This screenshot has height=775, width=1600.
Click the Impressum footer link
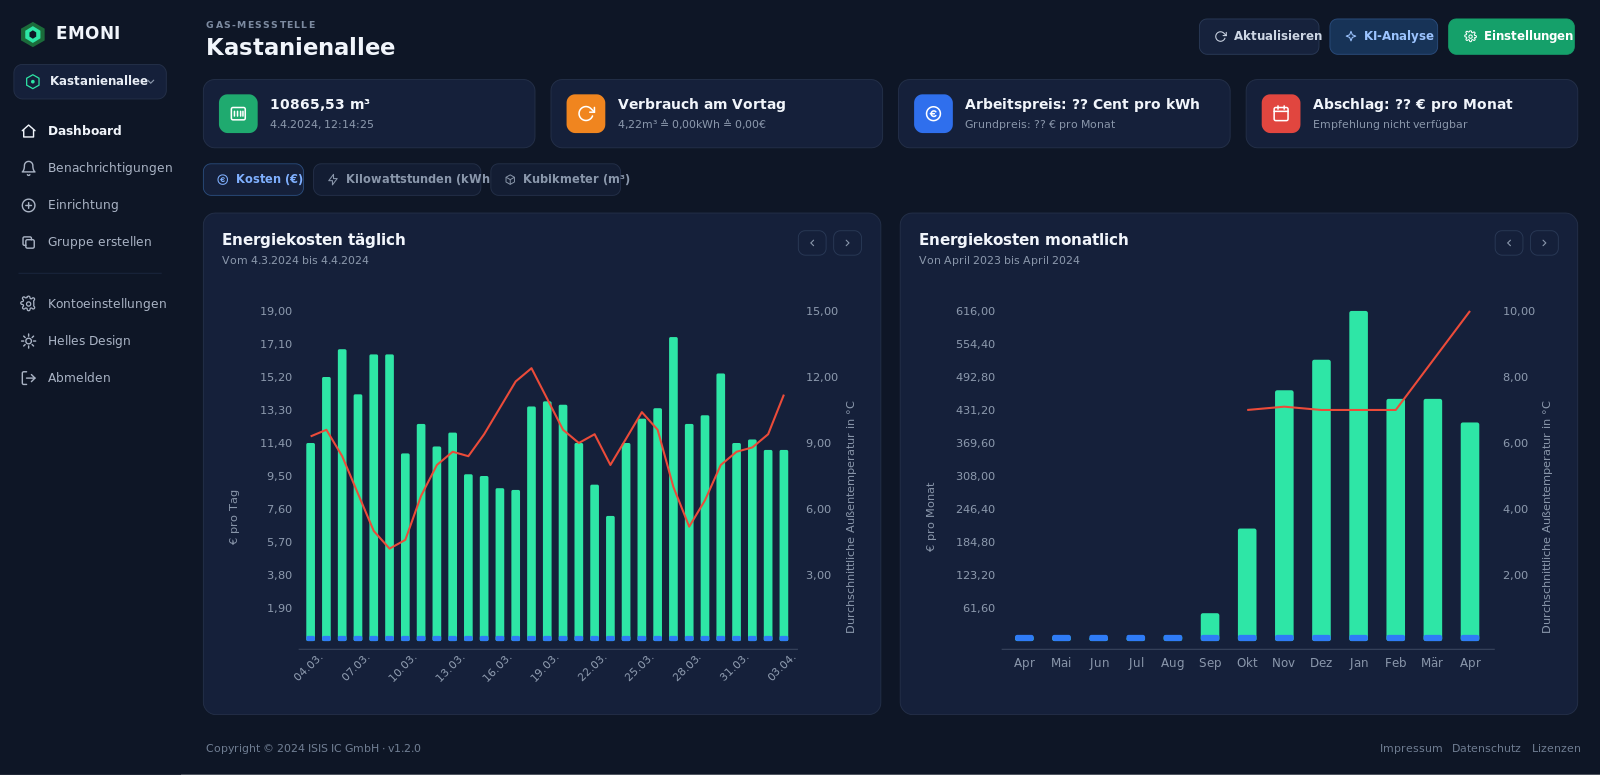click(1411, 749)
